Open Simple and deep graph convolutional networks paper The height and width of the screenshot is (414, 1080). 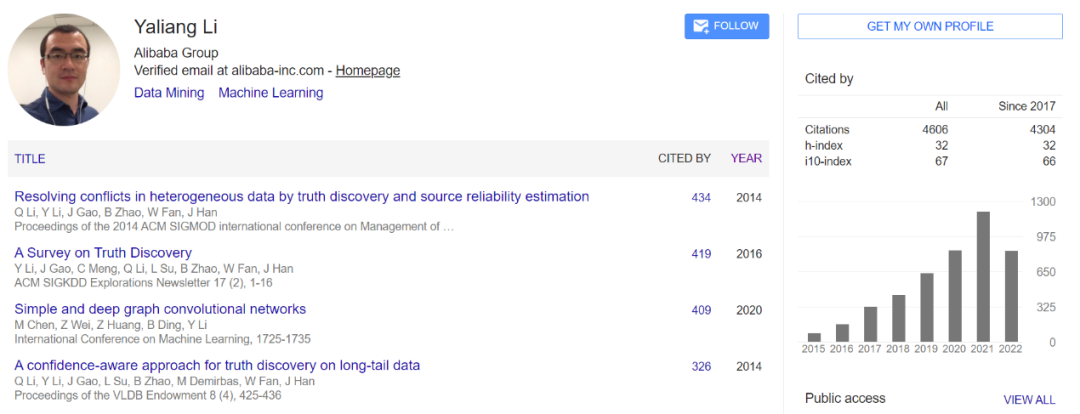click(x=160, y=309)
